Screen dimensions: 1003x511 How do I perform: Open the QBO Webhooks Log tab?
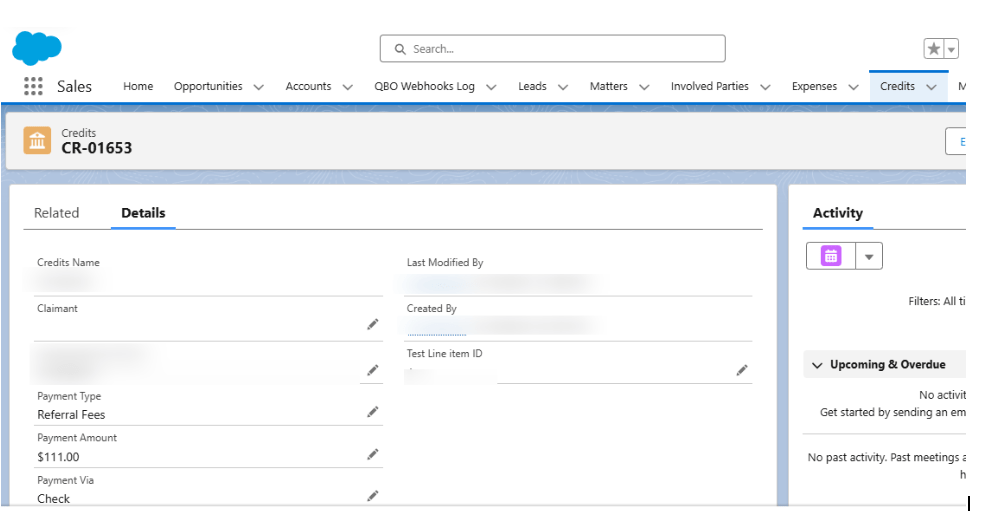(x=424, y=86)
